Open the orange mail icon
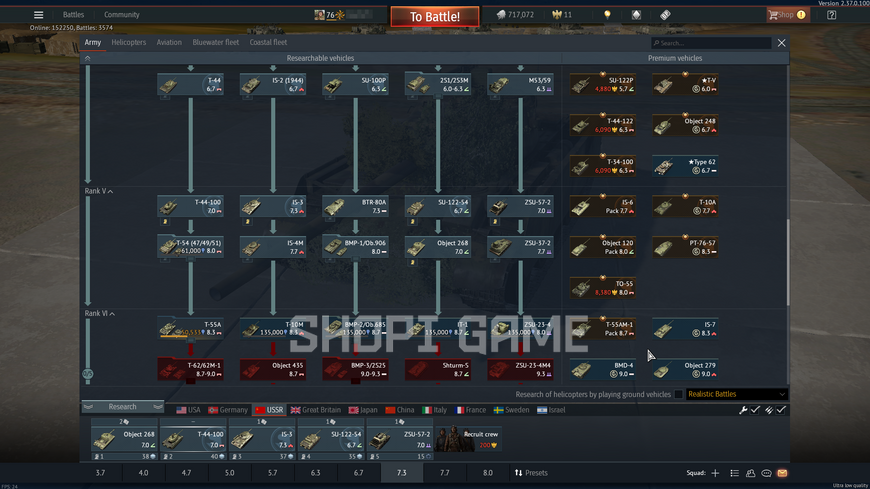The image size is (870, 489). [x=782, y=473]
